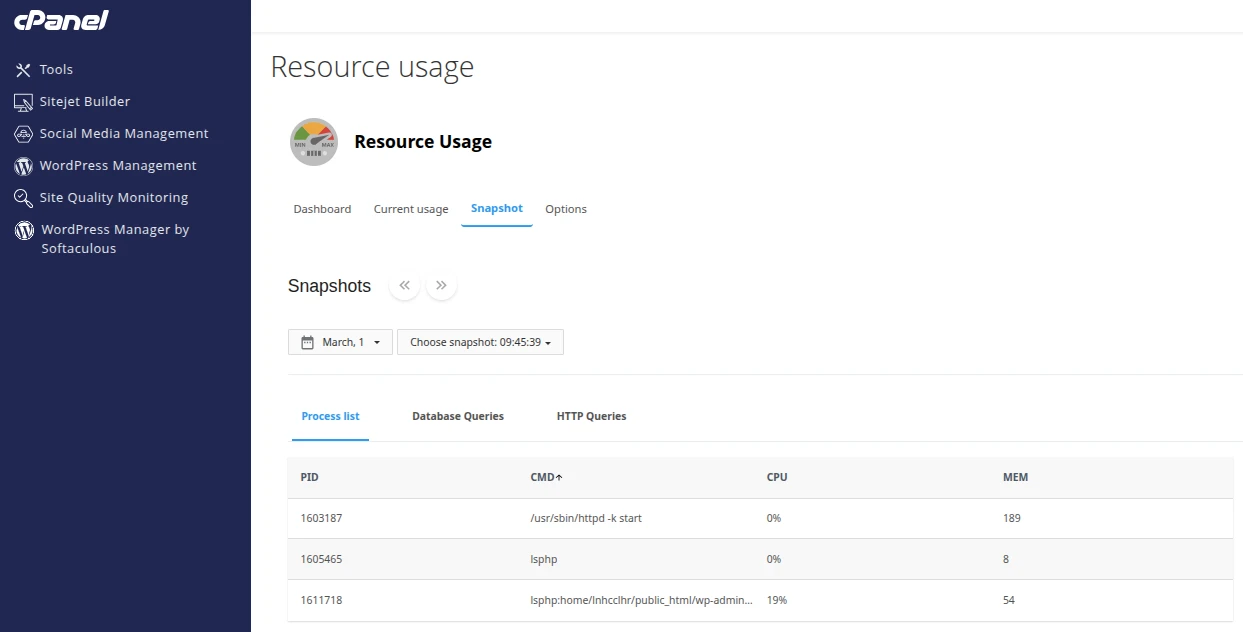
Task: Click the WordPress Management icon
Action: coord(22,165)
